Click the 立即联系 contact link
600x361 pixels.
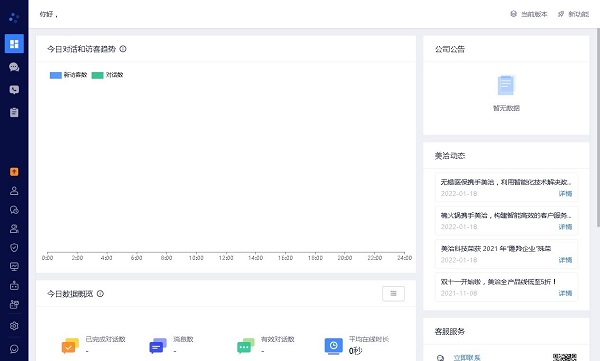(x=467, y=358)
